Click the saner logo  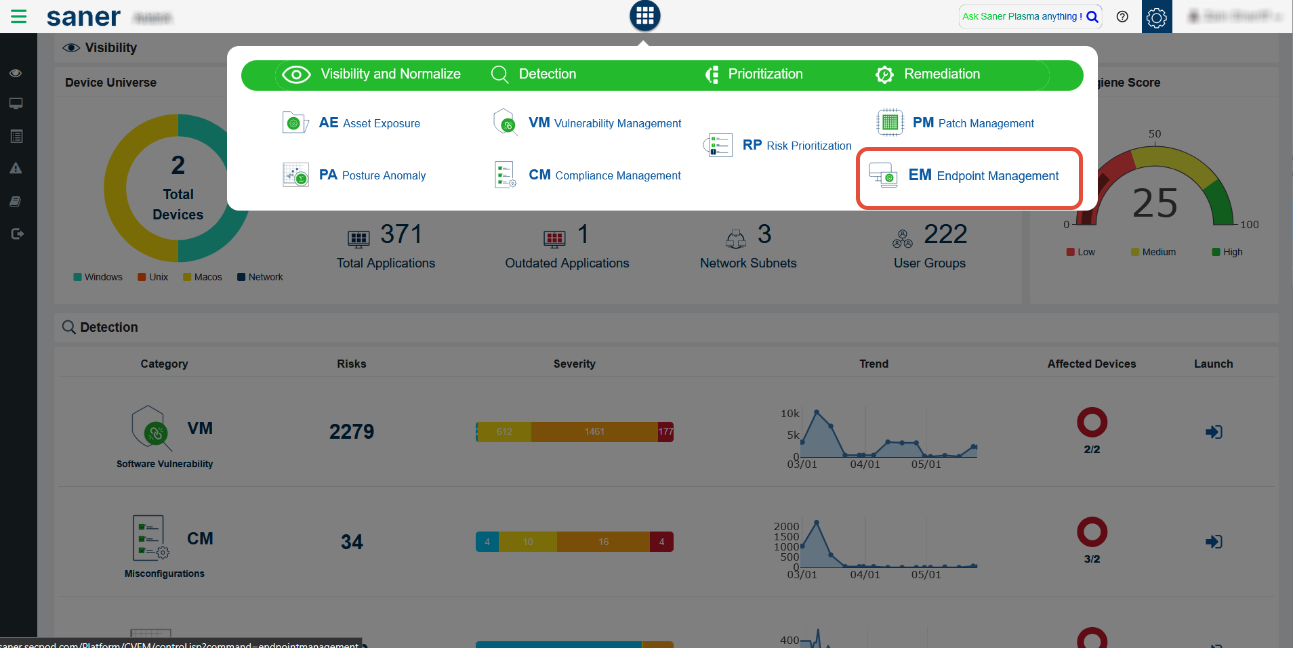[x=84, y=17]
